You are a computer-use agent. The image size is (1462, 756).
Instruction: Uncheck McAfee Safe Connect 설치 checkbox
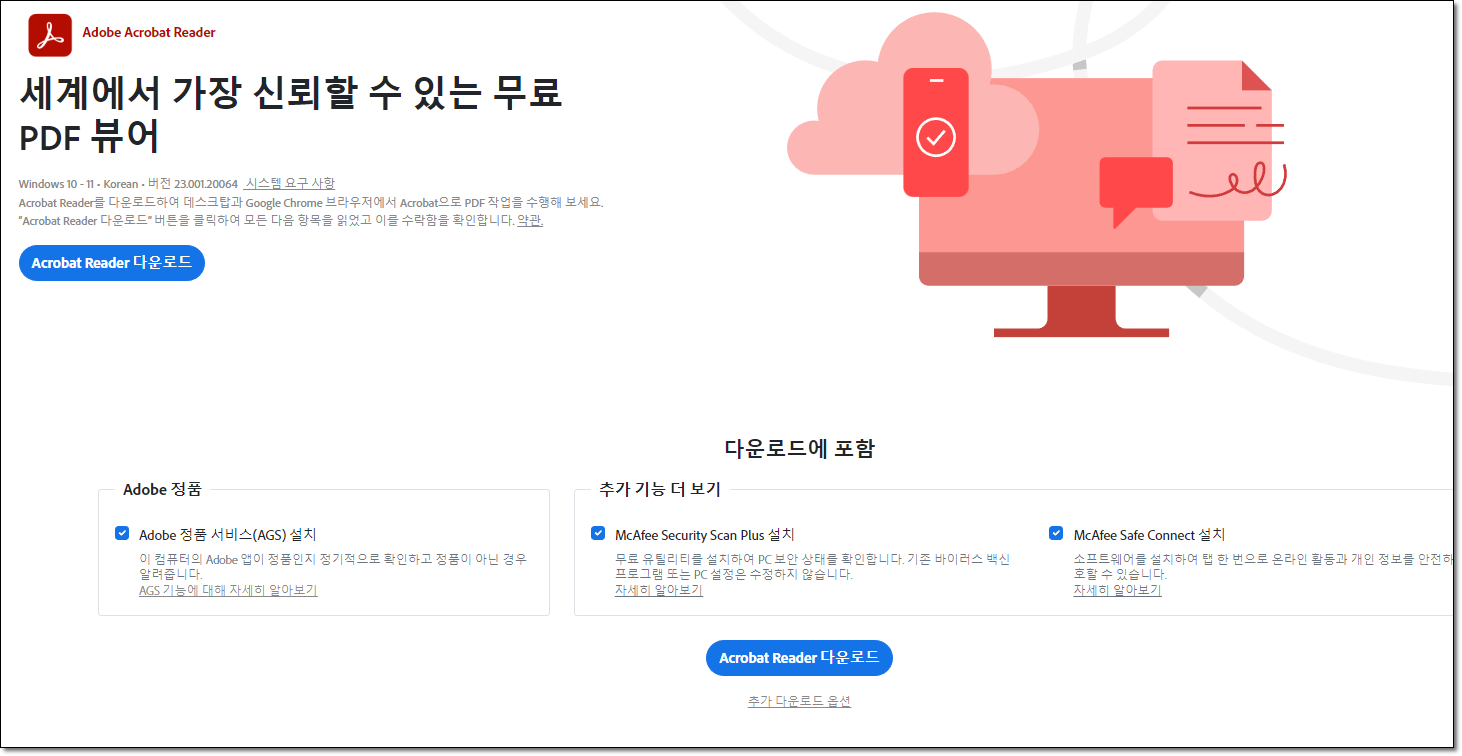click(1056, 533)
